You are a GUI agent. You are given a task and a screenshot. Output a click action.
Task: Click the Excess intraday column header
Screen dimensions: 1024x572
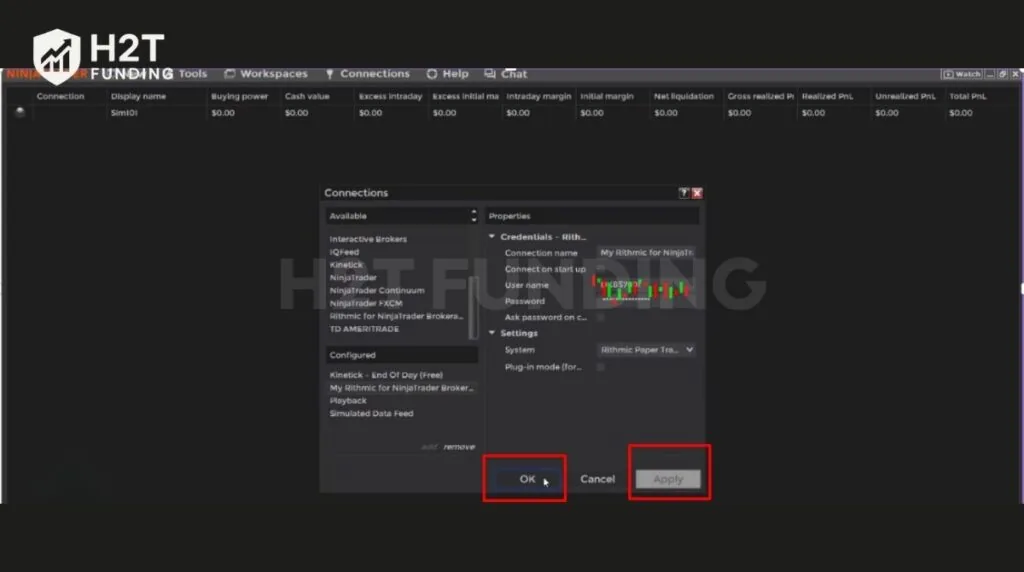[391, 96]
